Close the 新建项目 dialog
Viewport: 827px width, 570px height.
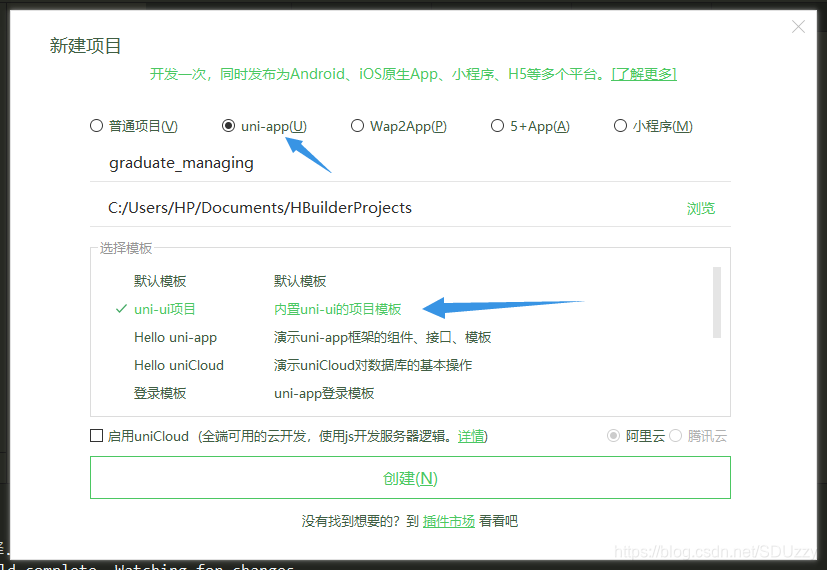[x=798, y=27]
